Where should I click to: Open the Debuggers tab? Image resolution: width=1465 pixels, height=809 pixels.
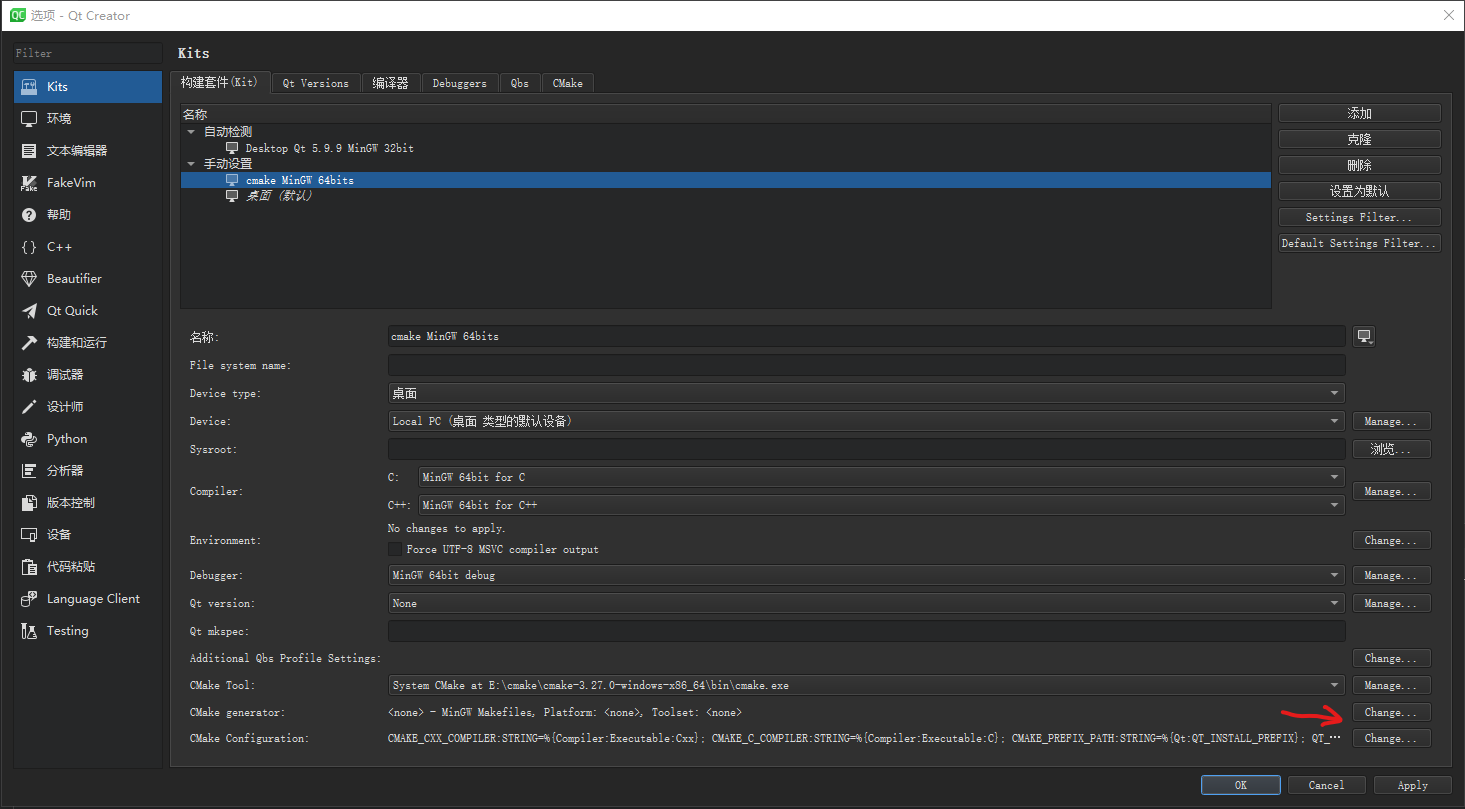click(459, 83)
